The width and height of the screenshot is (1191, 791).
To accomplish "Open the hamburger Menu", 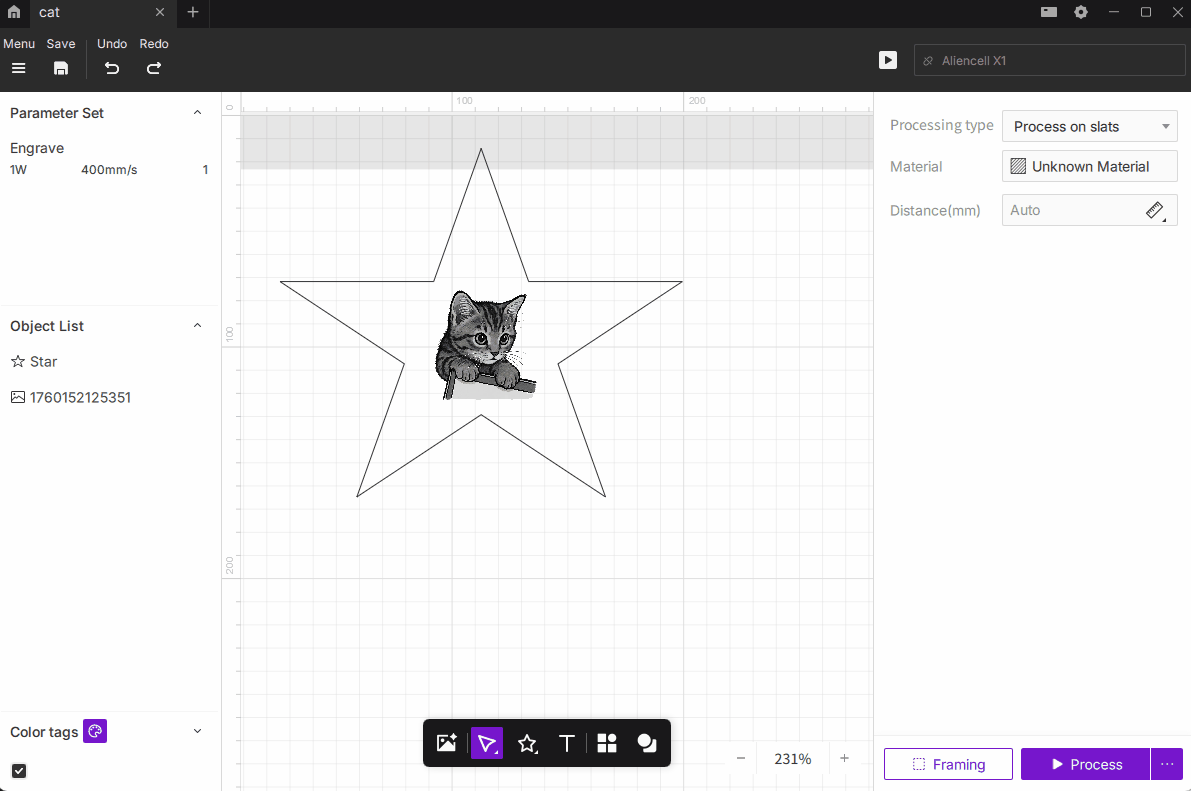I will (x=18, y=68).
